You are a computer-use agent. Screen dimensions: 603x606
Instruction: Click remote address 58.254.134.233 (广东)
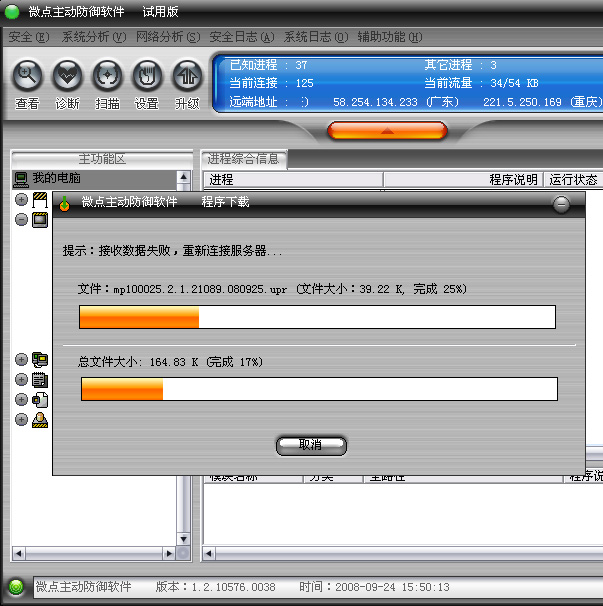(x=396, y=102)
